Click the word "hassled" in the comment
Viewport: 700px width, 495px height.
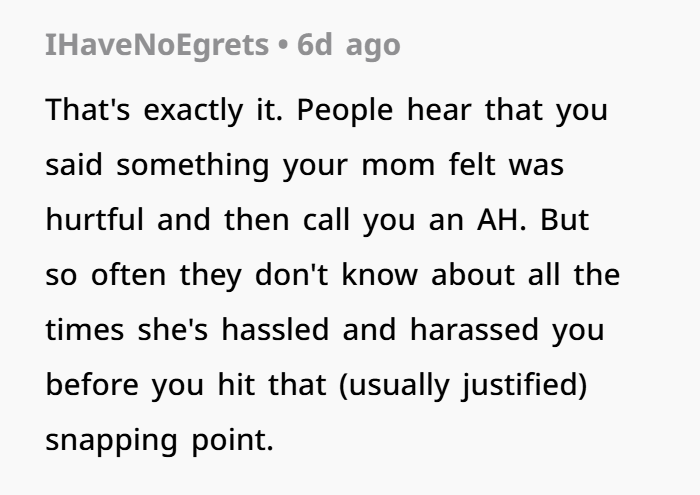point(275,329)
